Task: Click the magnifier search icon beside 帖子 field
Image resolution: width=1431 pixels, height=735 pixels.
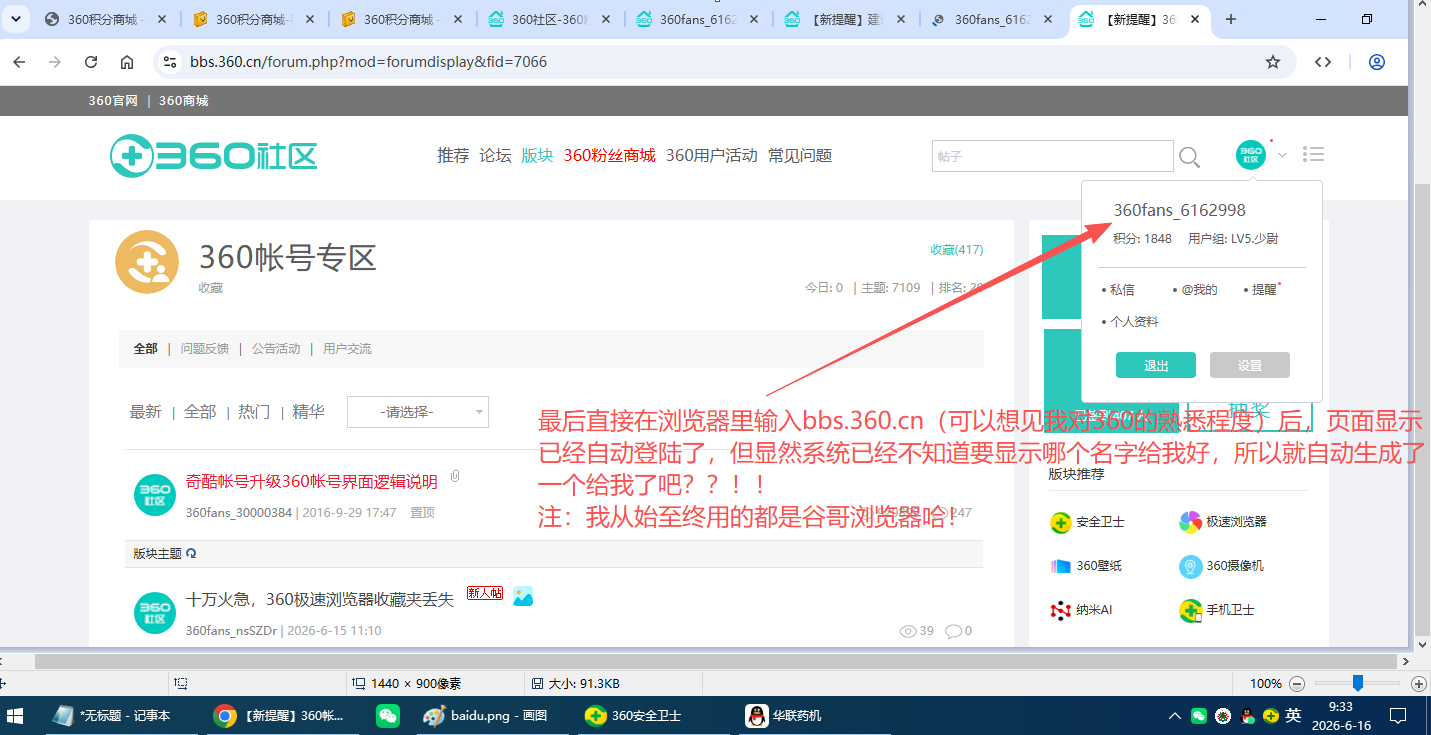Action: (1189, 157)
